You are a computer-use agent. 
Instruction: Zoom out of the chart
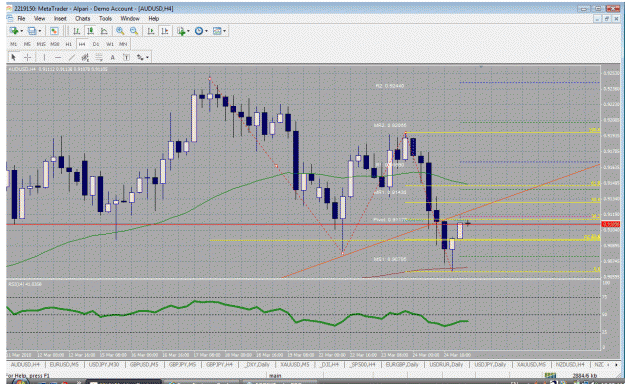click(134, 31)
